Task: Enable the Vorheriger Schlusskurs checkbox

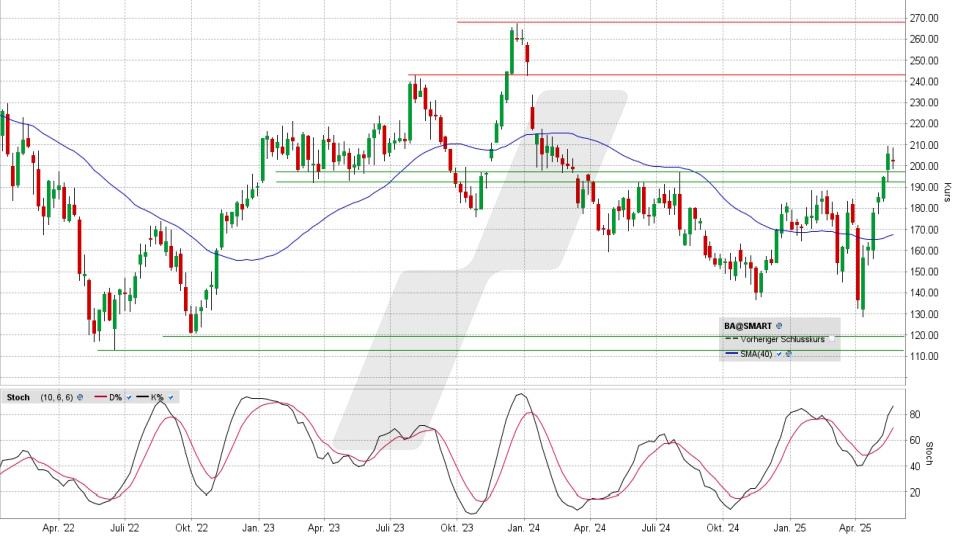Action: tap(831, 339)
